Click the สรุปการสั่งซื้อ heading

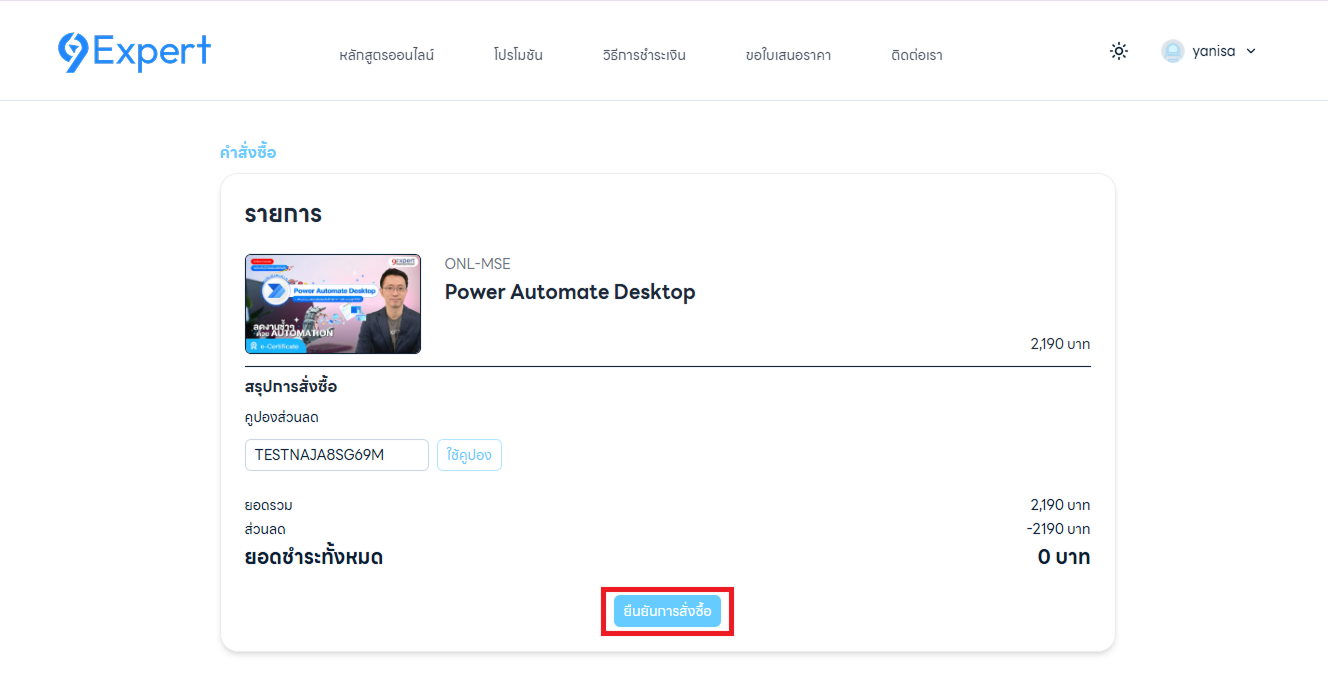click(x=291, y=386)
